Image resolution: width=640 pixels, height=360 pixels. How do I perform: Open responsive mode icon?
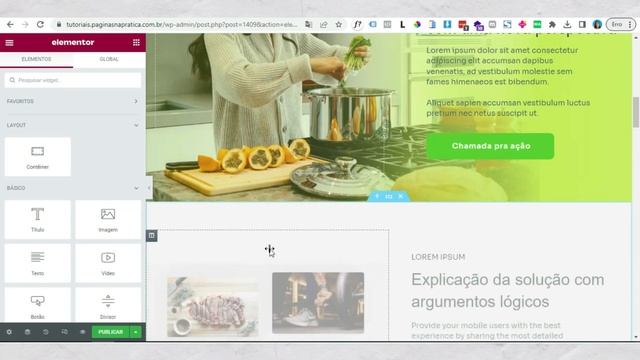64,332
